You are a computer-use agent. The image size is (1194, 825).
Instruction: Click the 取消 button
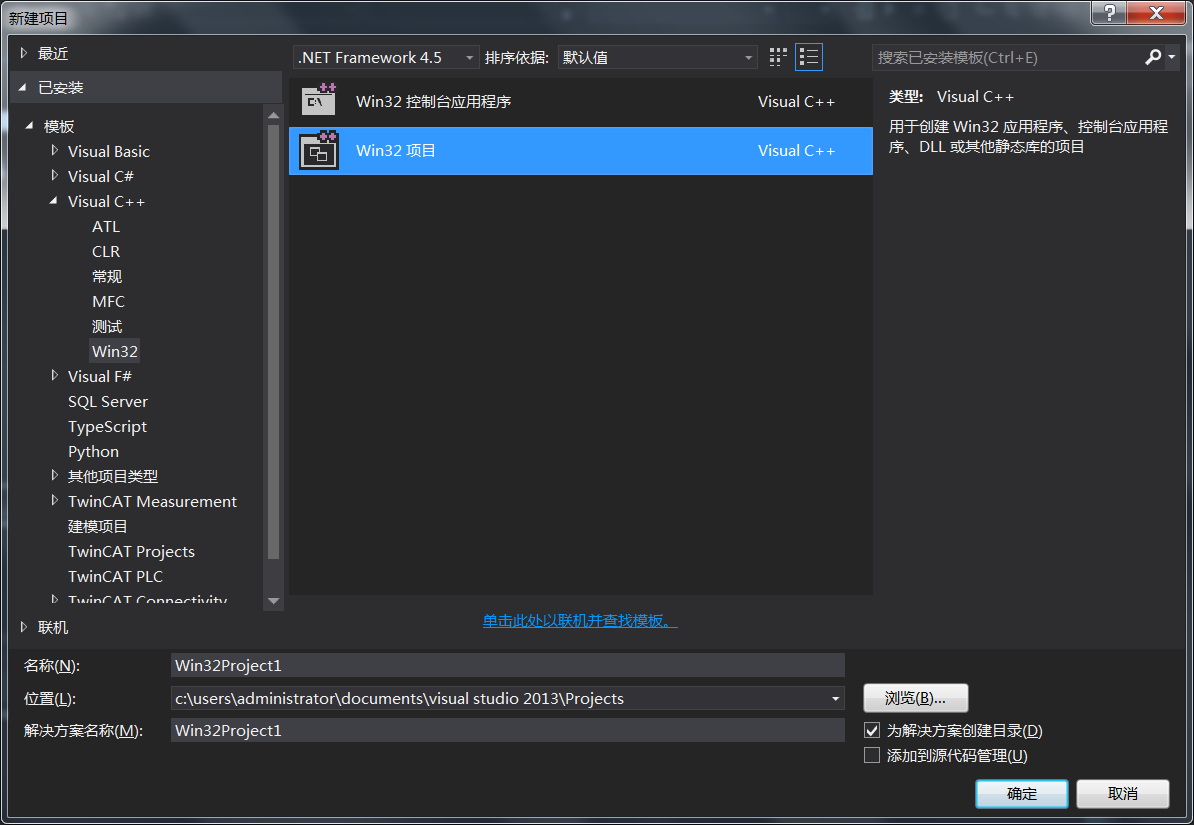[1122, 794]
